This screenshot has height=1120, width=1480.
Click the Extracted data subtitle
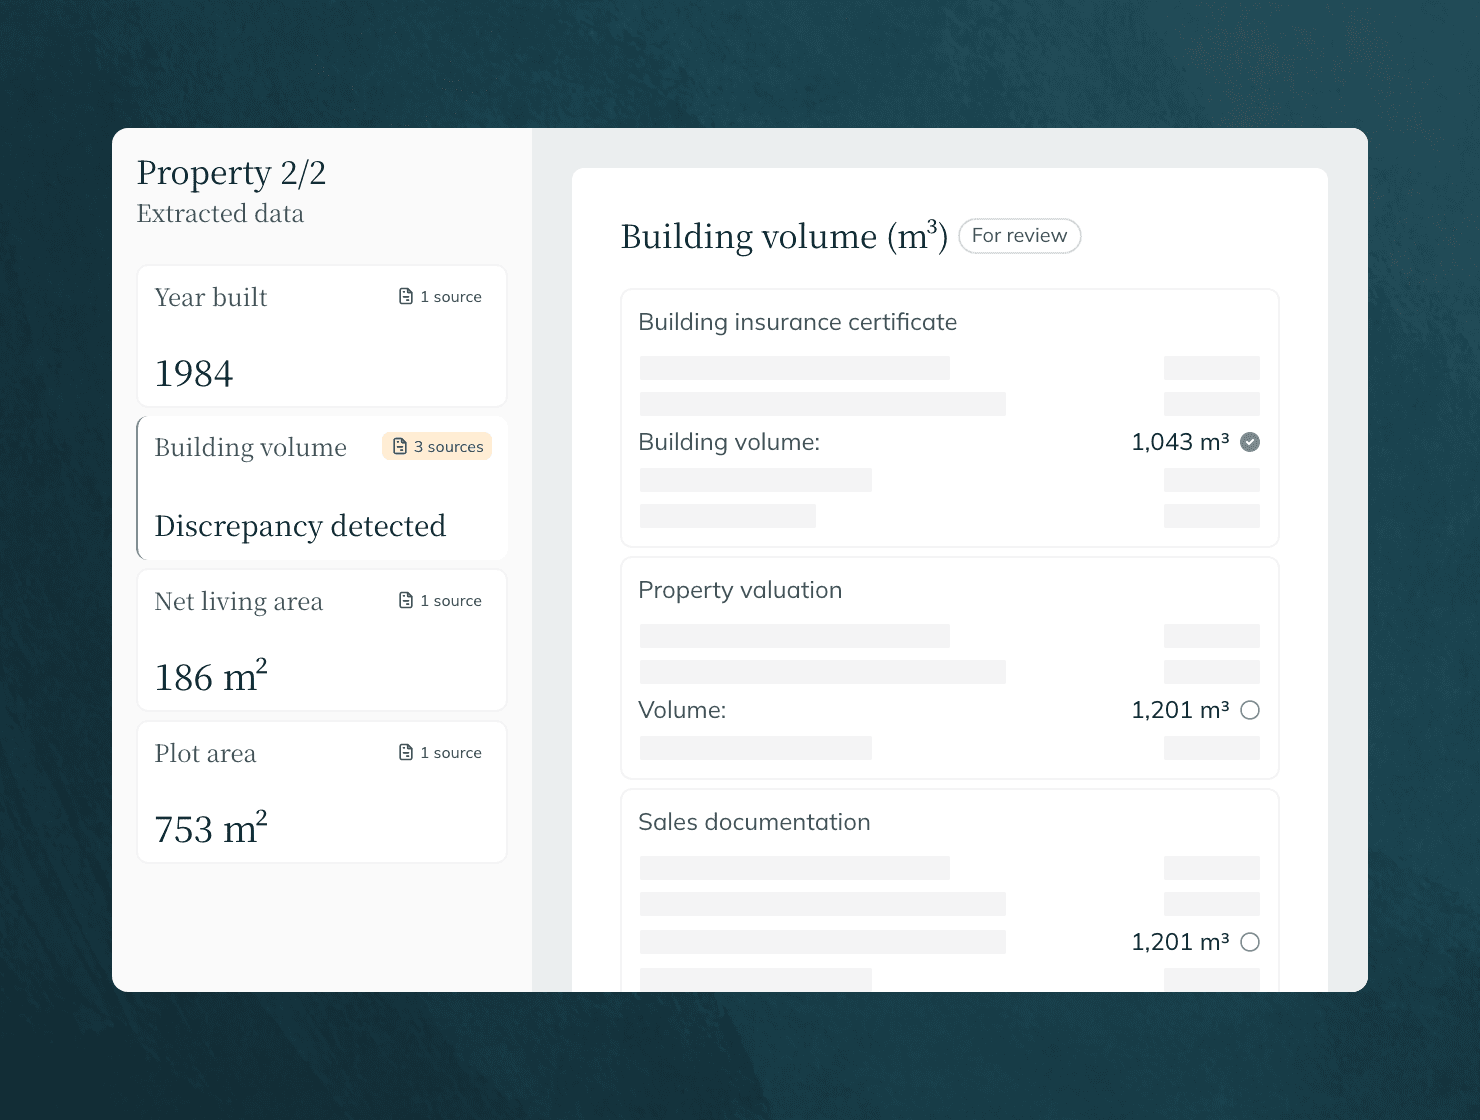tap(220, 214)
